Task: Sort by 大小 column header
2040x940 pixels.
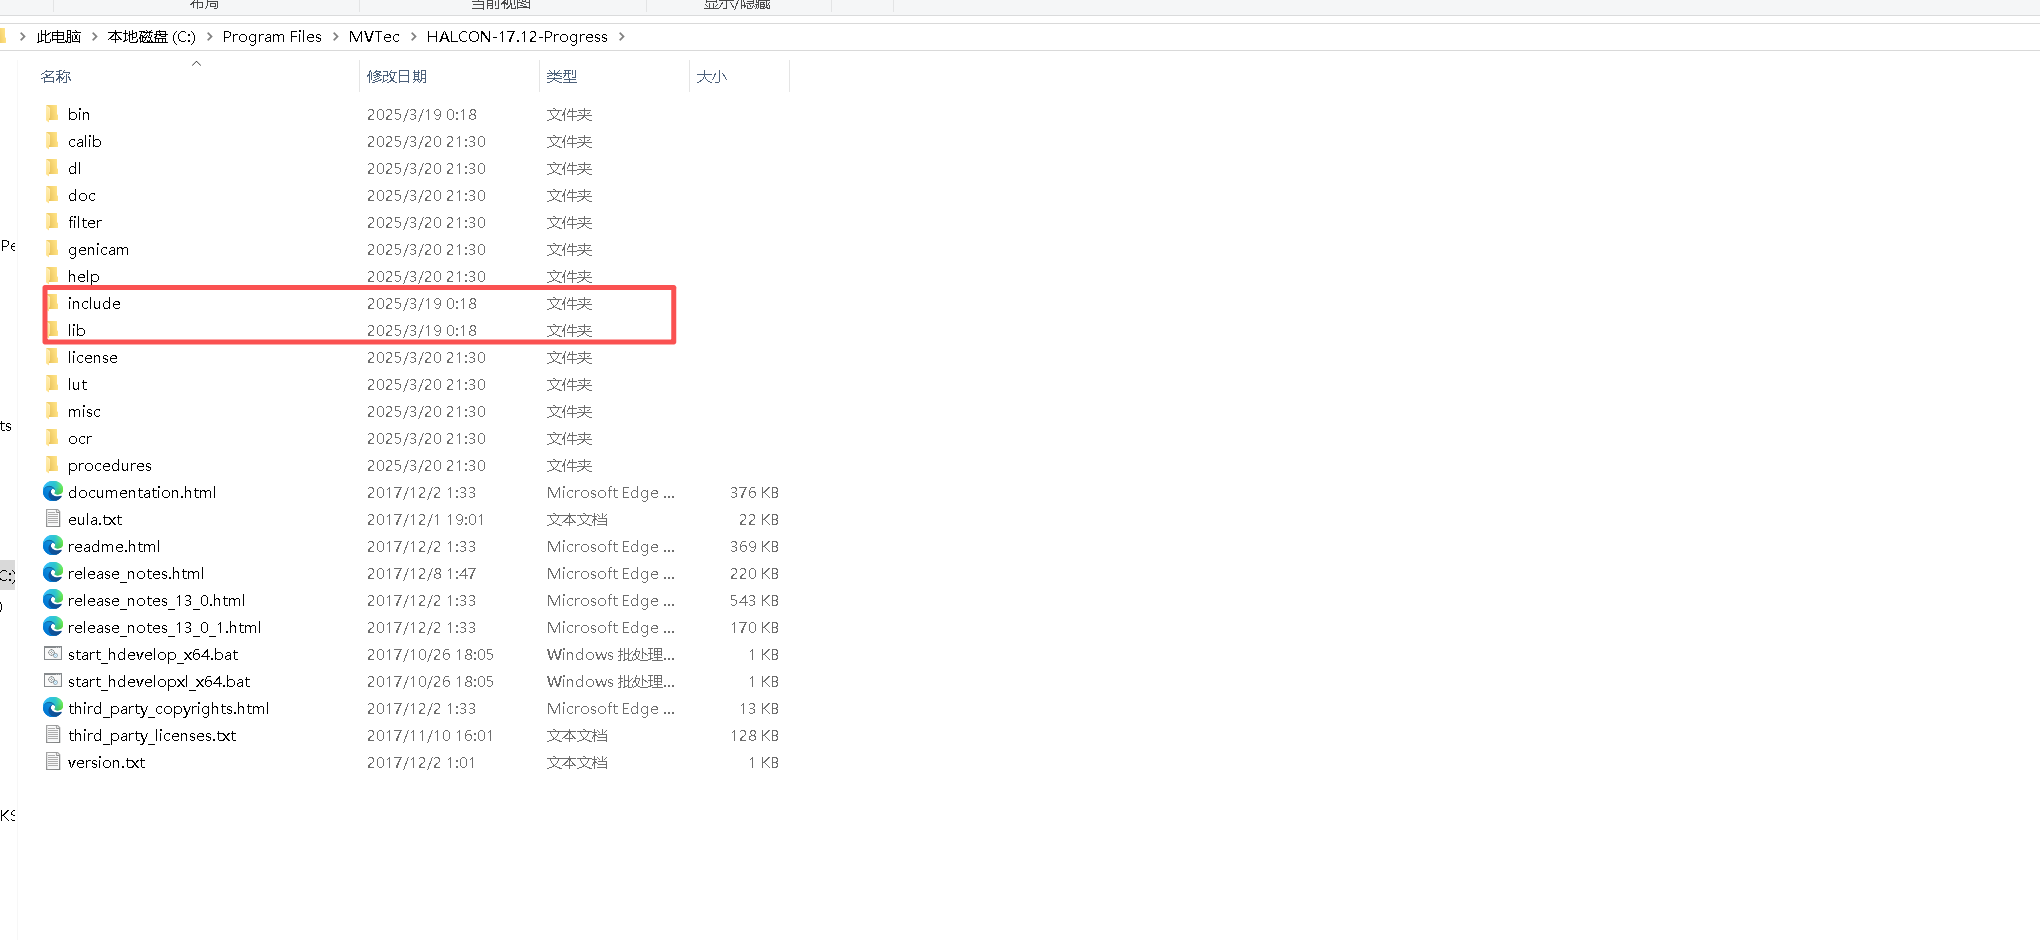Action: point(712,76)
